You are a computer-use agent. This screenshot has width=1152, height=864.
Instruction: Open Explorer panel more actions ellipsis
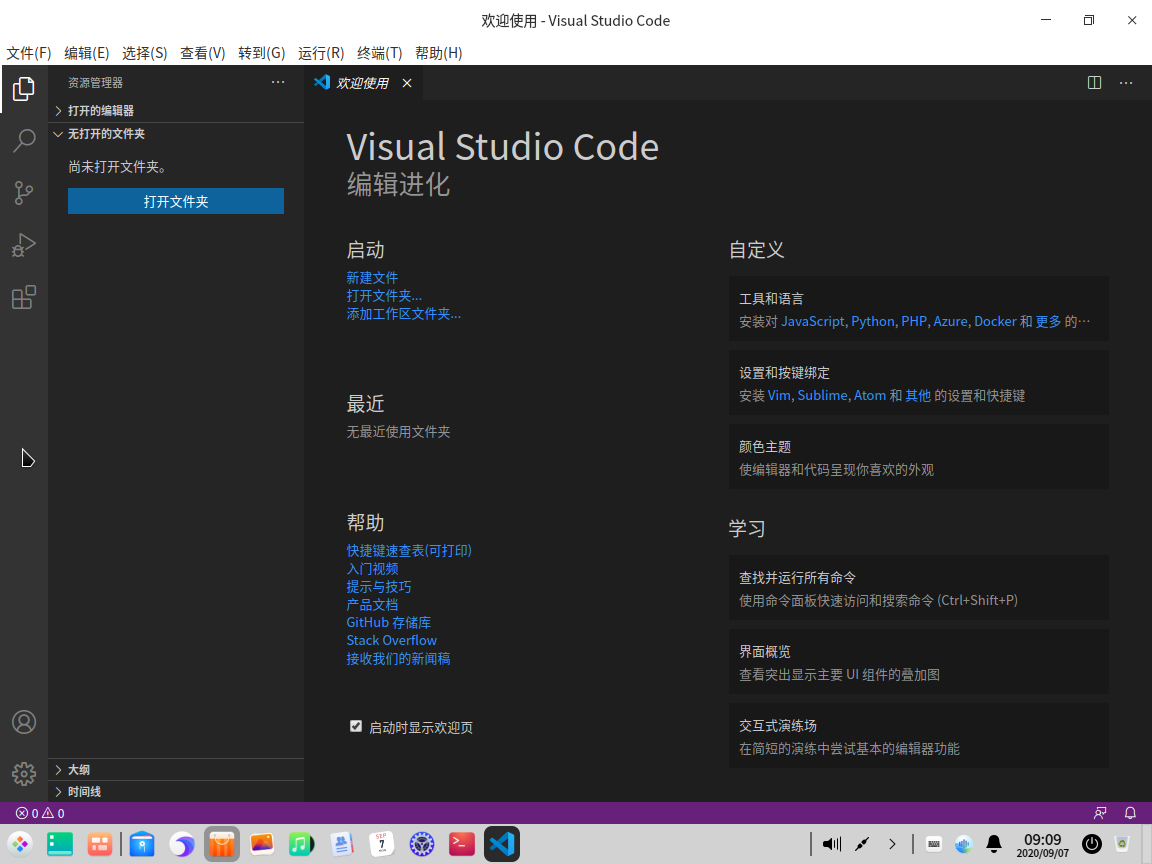click(278, 82)
